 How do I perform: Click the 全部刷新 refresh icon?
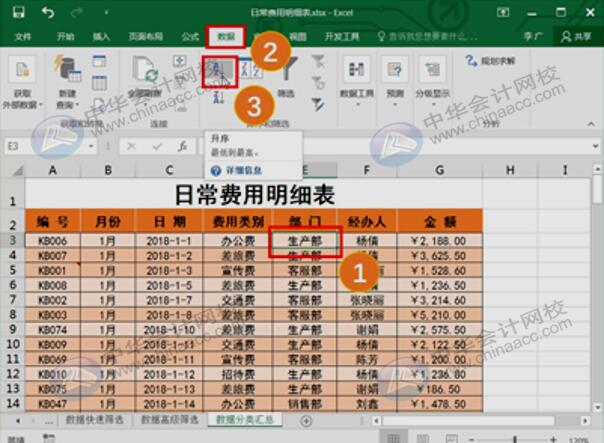tap(145, 69)
